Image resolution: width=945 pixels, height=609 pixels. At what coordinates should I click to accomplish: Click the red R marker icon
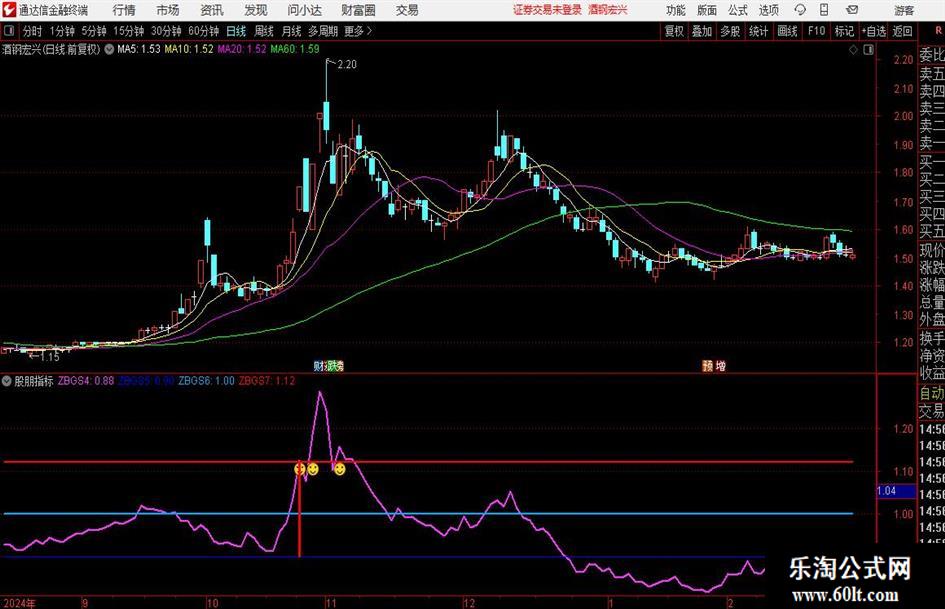coord(938,31)
